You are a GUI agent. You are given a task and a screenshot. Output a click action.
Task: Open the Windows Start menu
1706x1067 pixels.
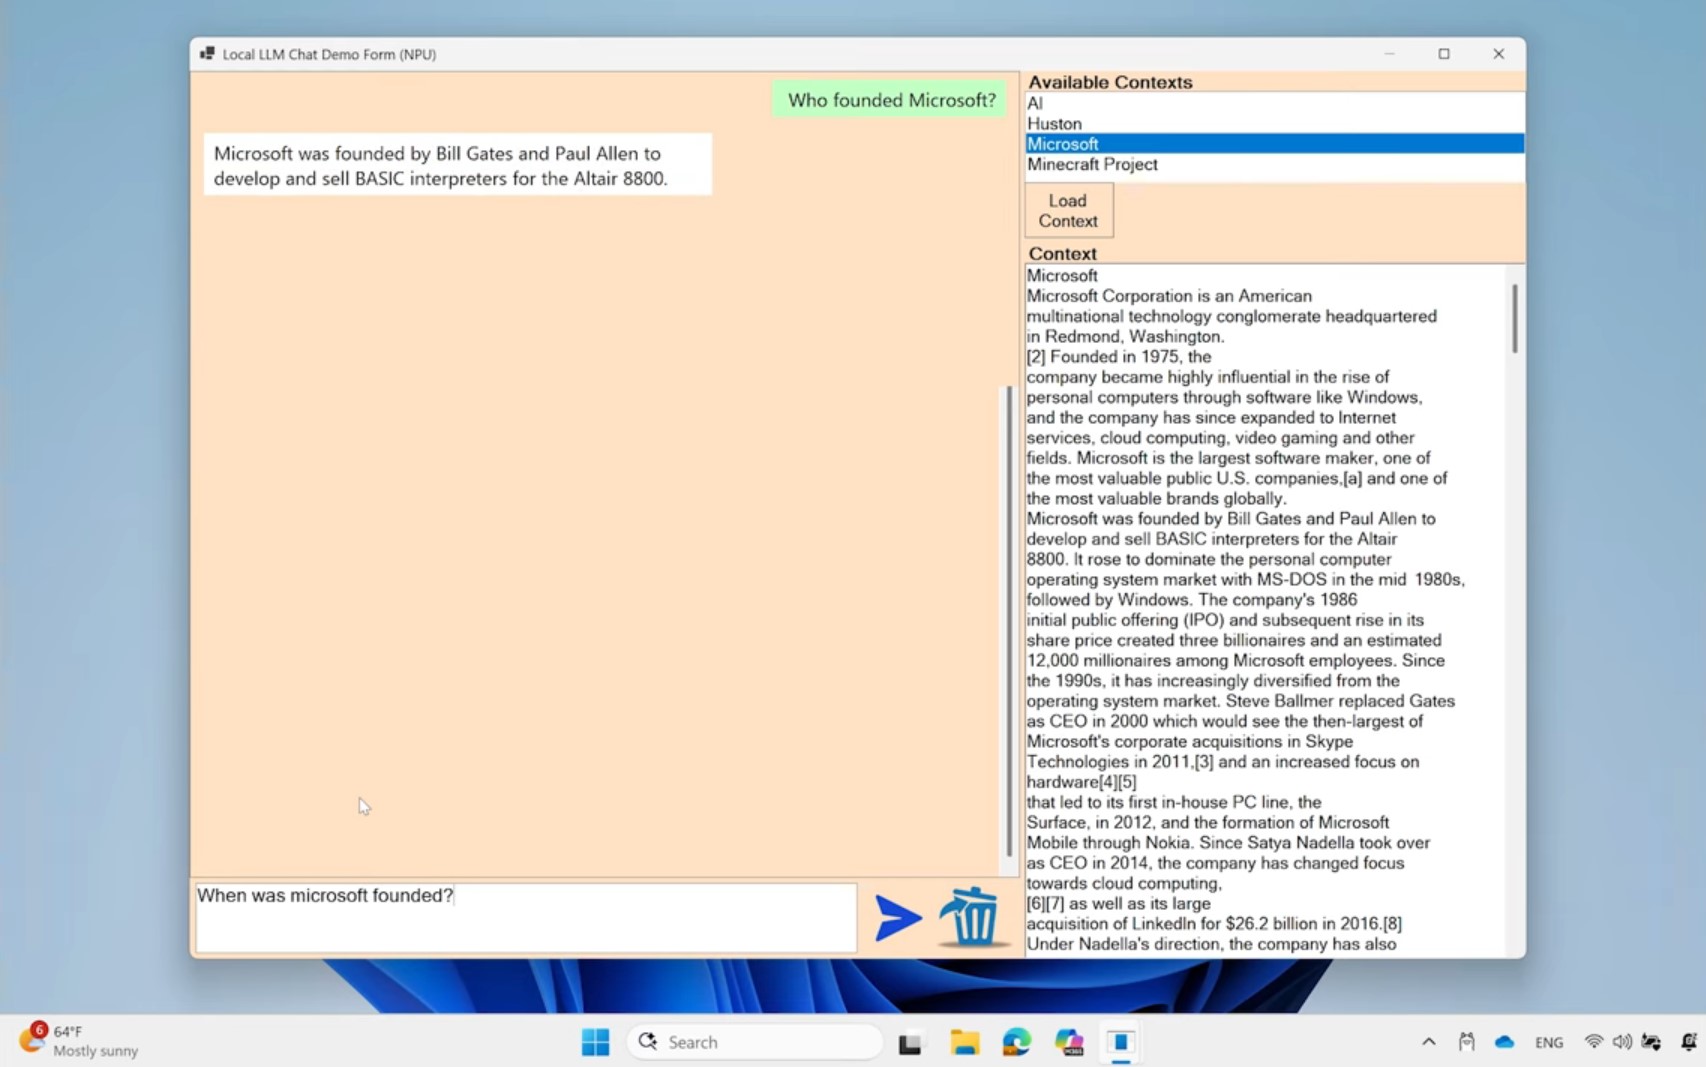pos(595,1042)
